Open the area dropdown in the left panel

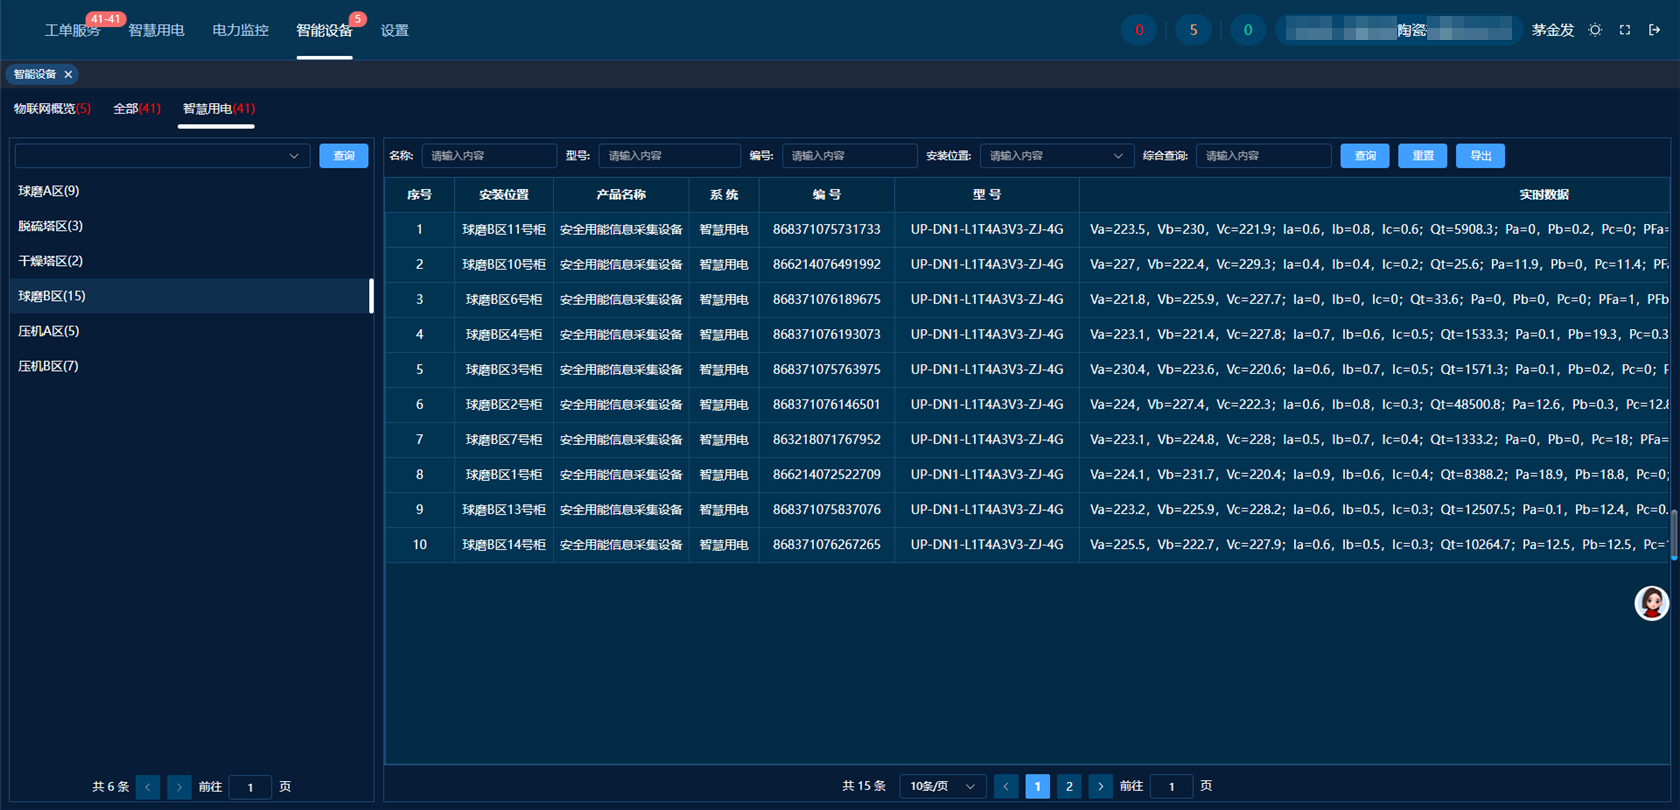(x=161, y=156)
